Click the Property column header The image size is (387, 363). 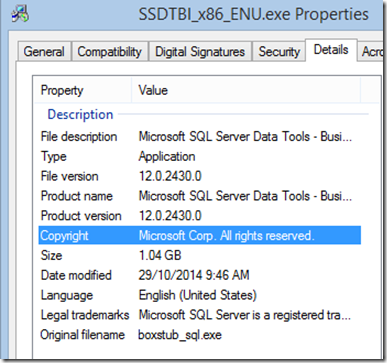click(x=62, y=90)
